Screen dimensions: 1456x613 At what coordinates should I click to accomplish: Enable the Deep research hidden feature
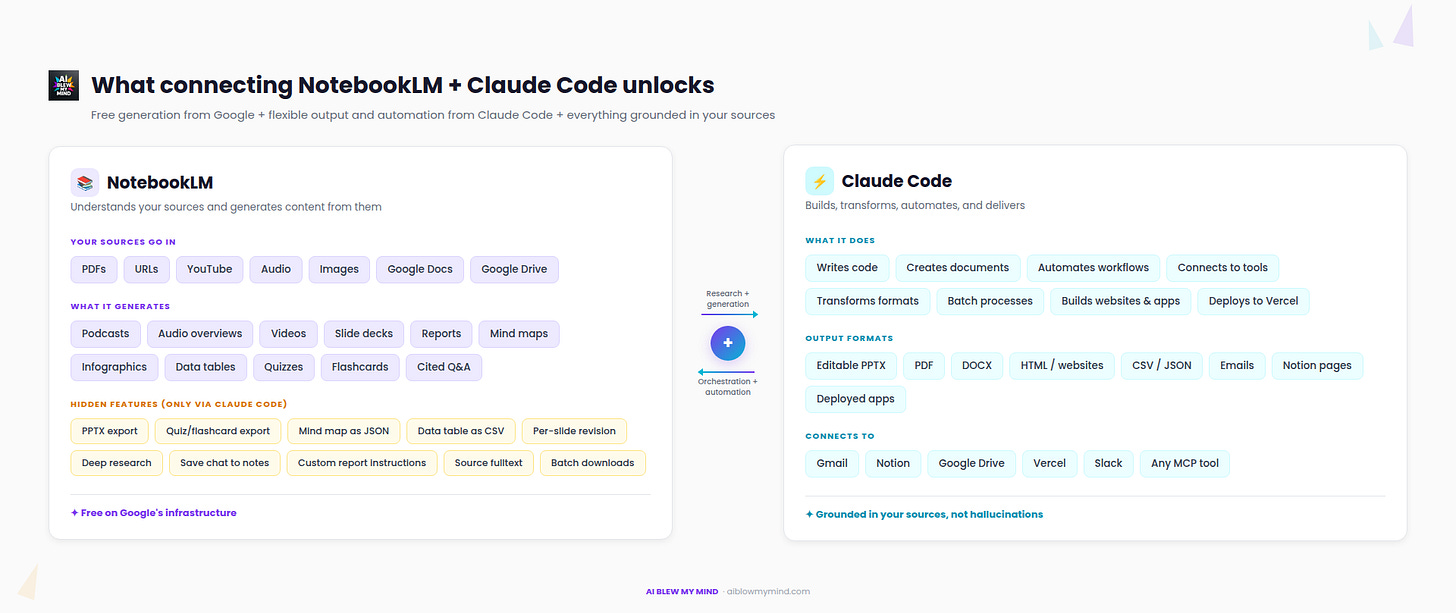click(x=116, y=462)
